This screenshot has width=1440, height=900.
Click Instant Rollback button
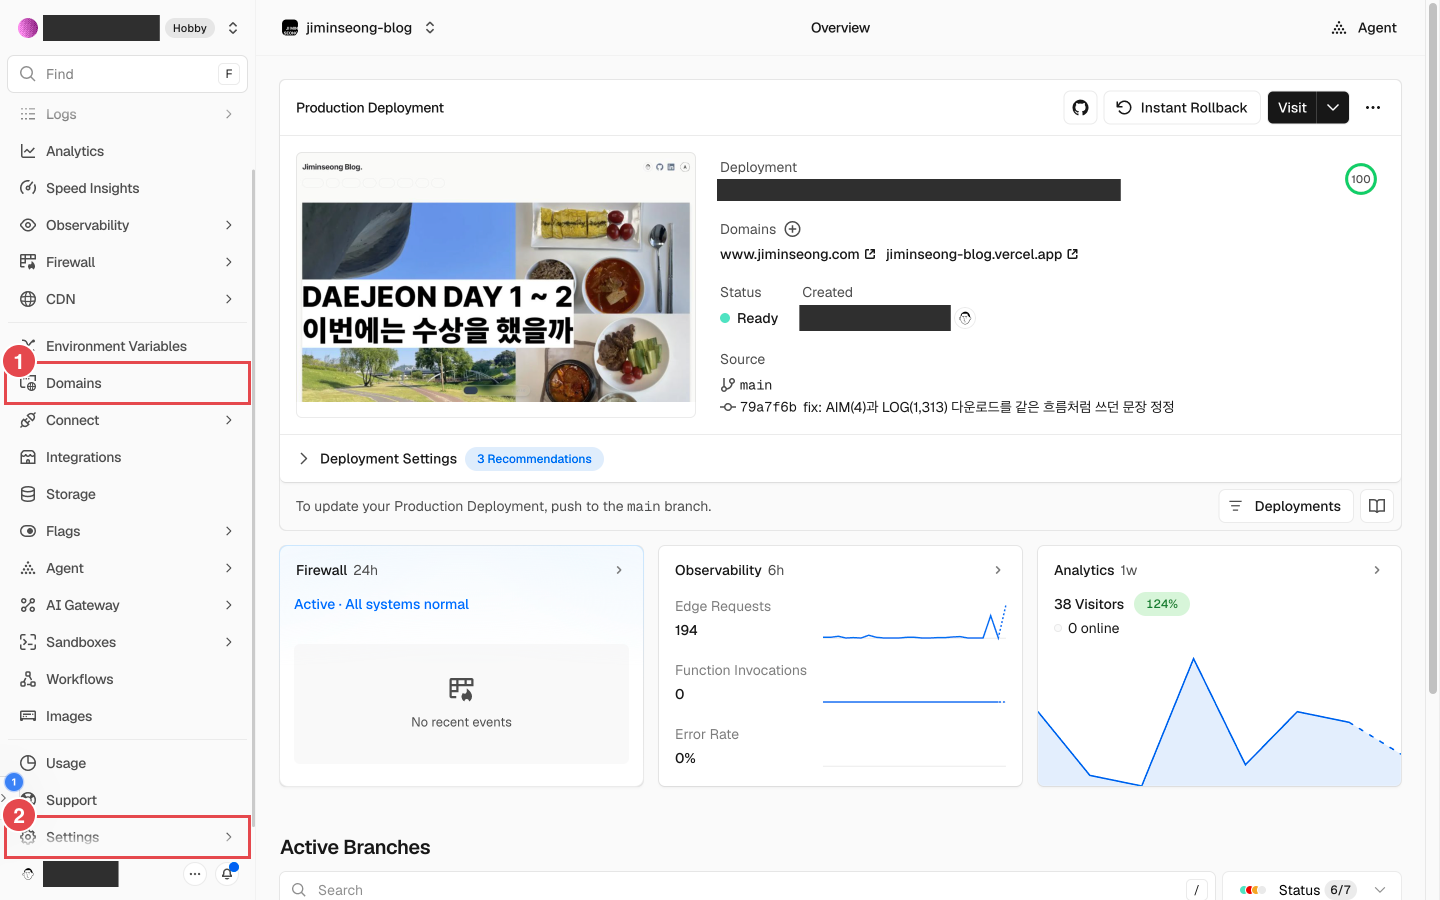coord(1182,108)
